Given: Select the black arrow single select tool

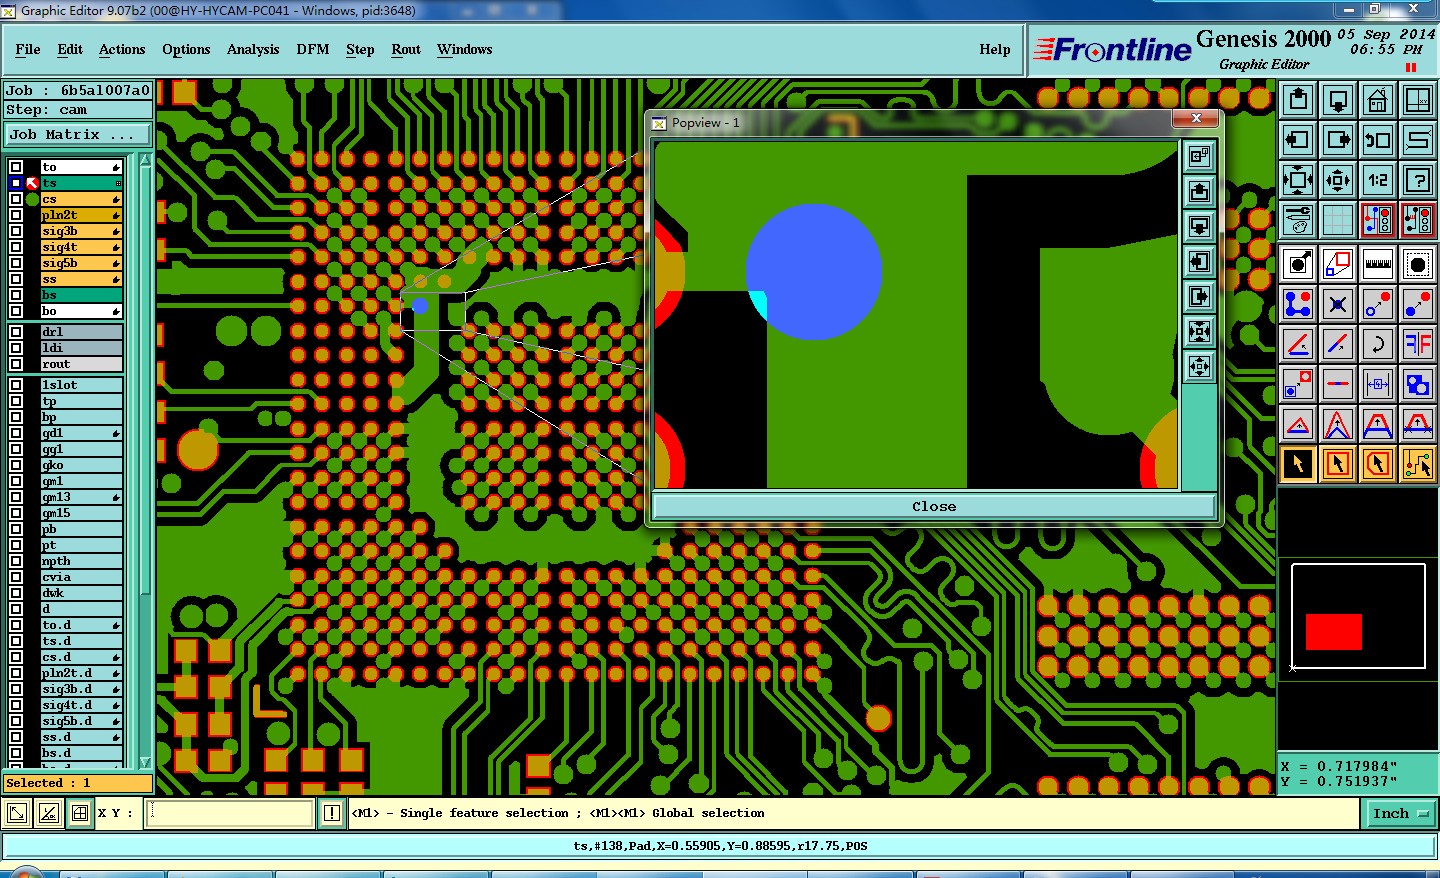Looking at the screenshot, I should click(x=1298, y=464).
